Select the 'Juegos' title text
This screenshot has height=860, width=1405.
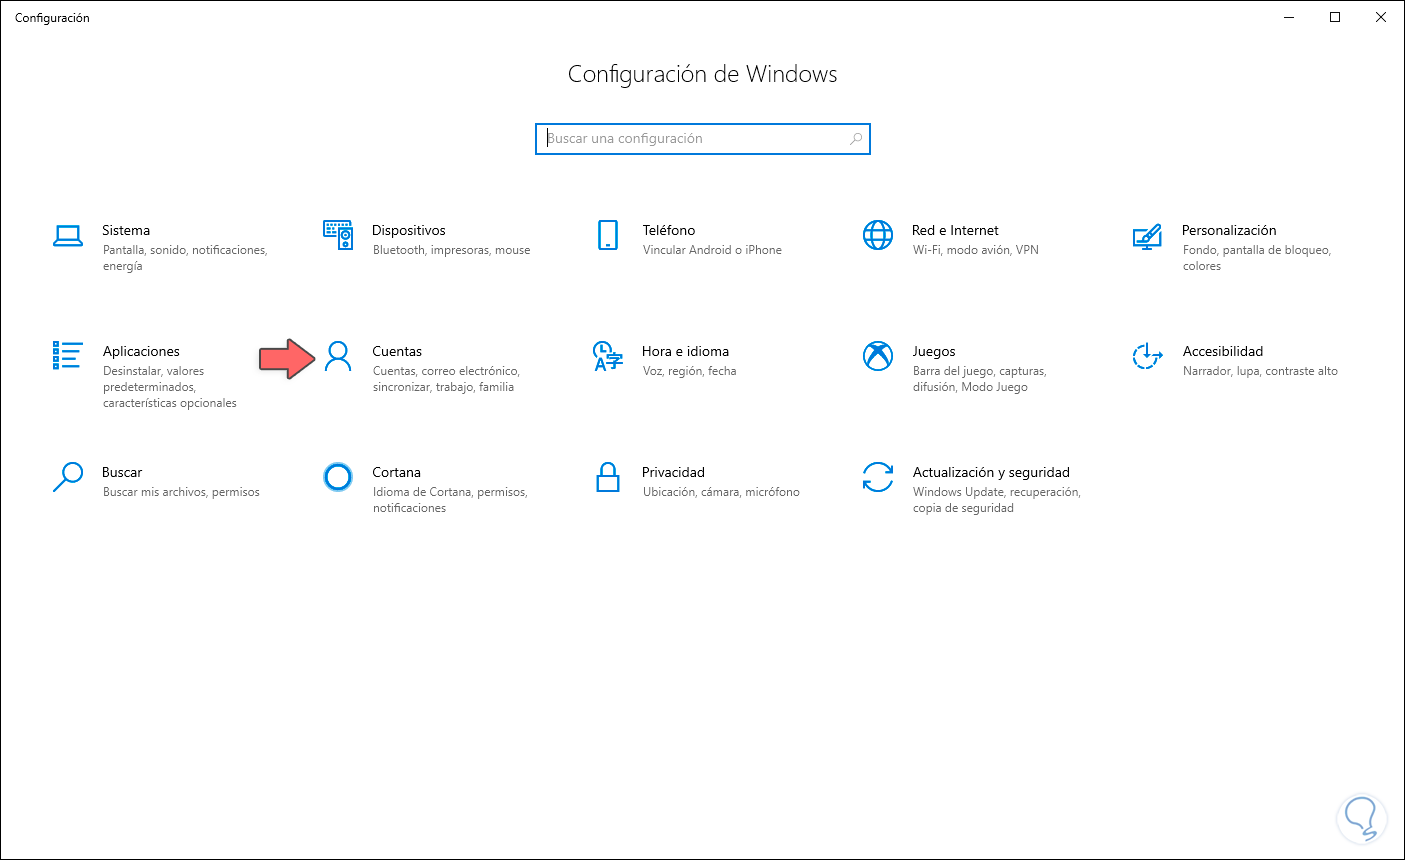click(x=934, y=351)
